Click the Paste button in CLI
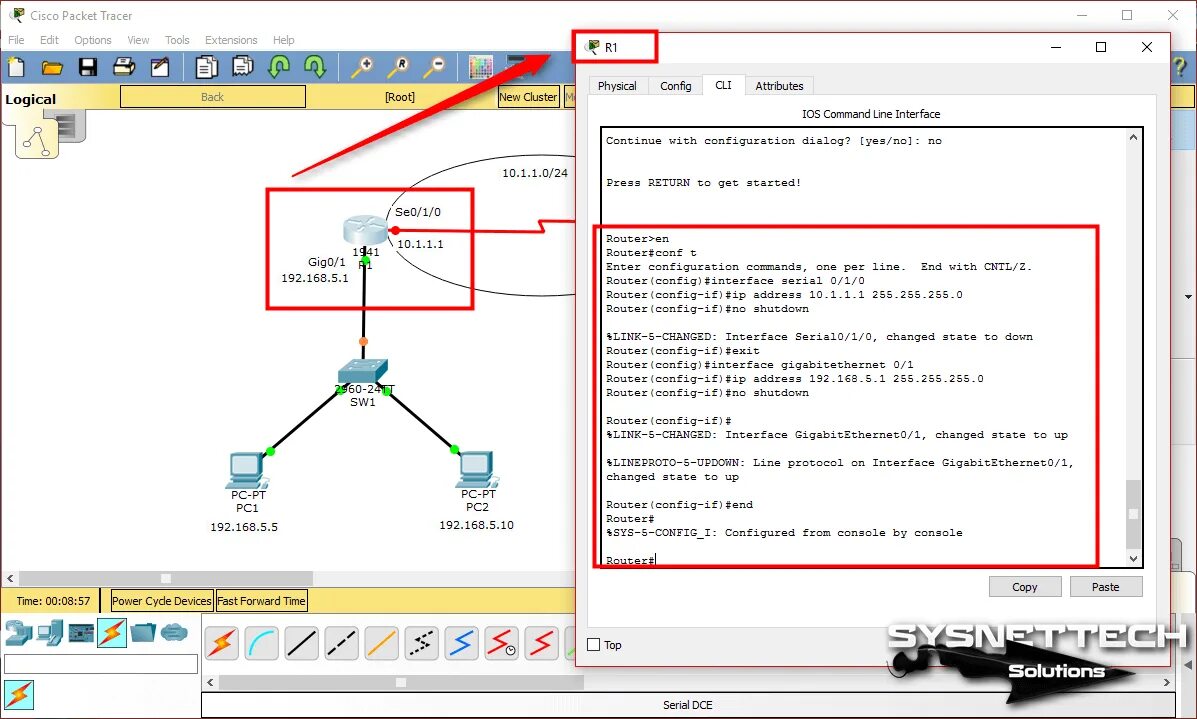The width and height of the screenshot is (1197, 719). [x=1105, y=587]
